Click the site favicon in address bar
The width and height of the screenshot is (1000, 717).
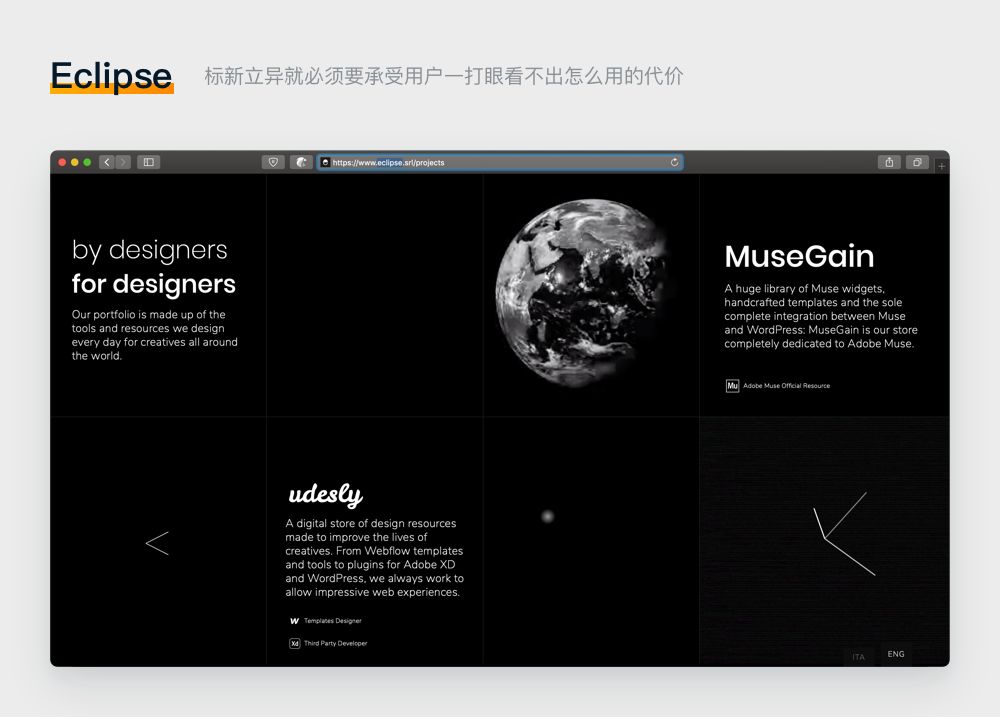pos(325,163)
